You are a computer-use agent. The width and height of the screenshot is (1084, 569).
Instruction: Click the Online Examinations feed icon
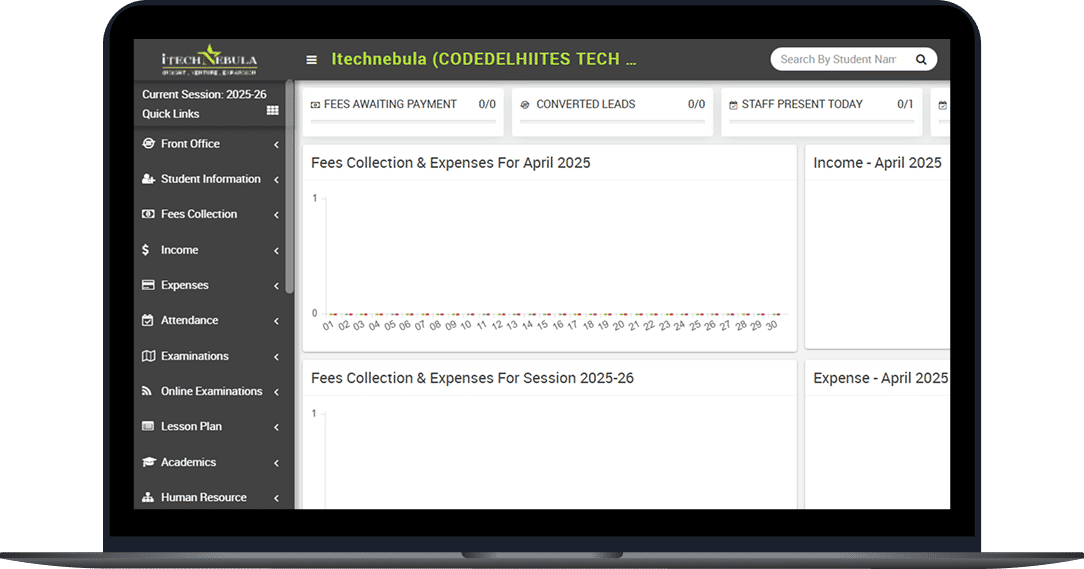click(x=147, y=391)
